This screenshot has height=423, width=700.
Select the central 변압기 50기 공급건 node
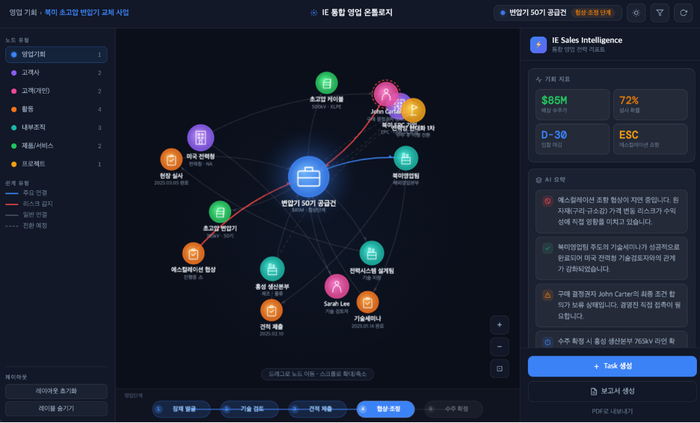[x=308, y=177]
